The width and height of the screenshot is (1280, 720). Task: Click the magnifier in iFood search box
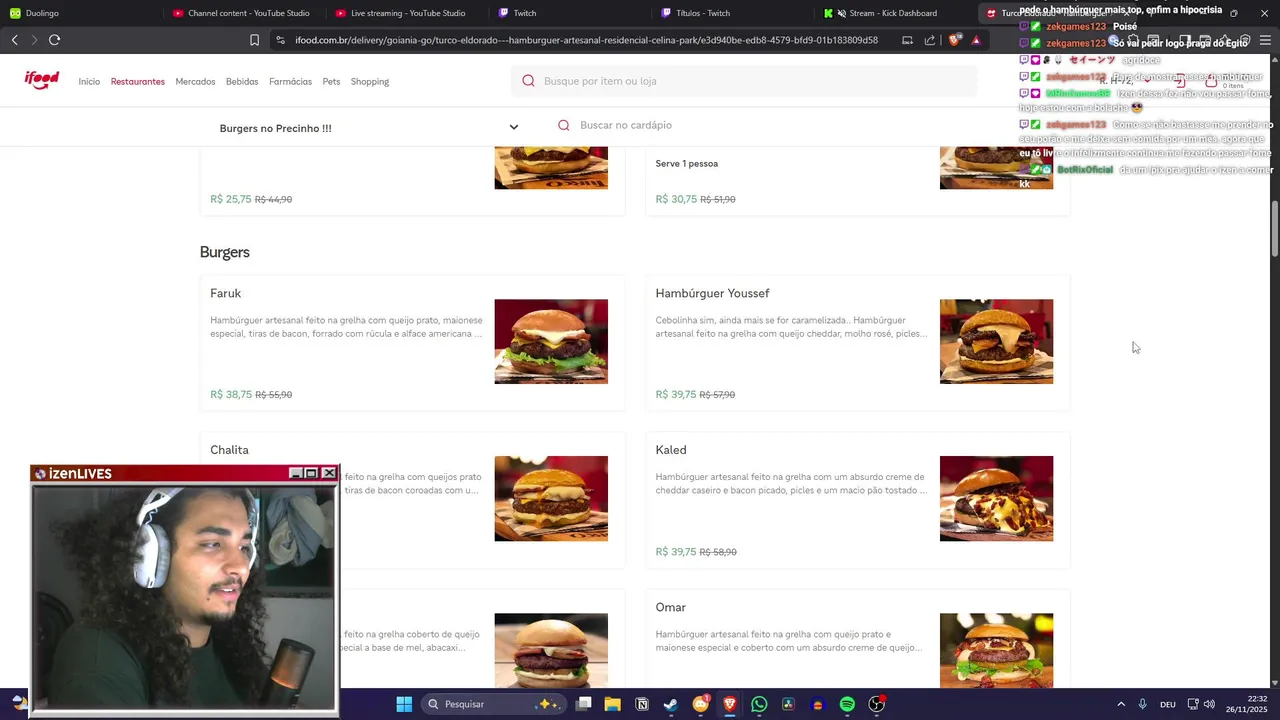[528, 81]
